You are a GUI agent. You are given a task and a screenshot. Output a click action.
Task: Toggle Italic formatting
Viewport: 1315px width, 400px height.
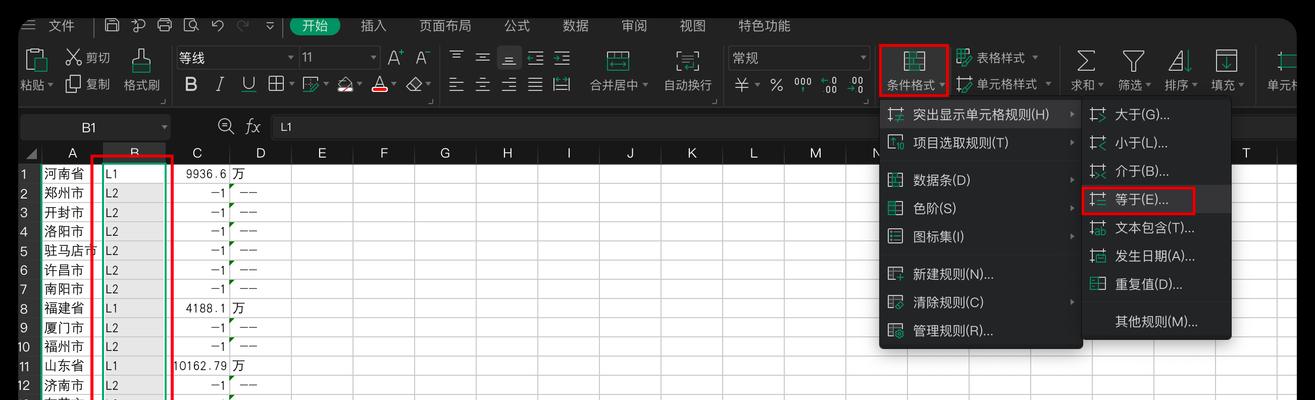[219, 85]
